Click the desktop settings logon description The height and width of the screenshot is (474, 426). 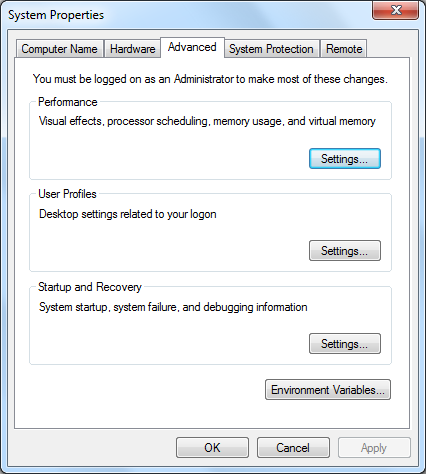[x=128, y=214]
